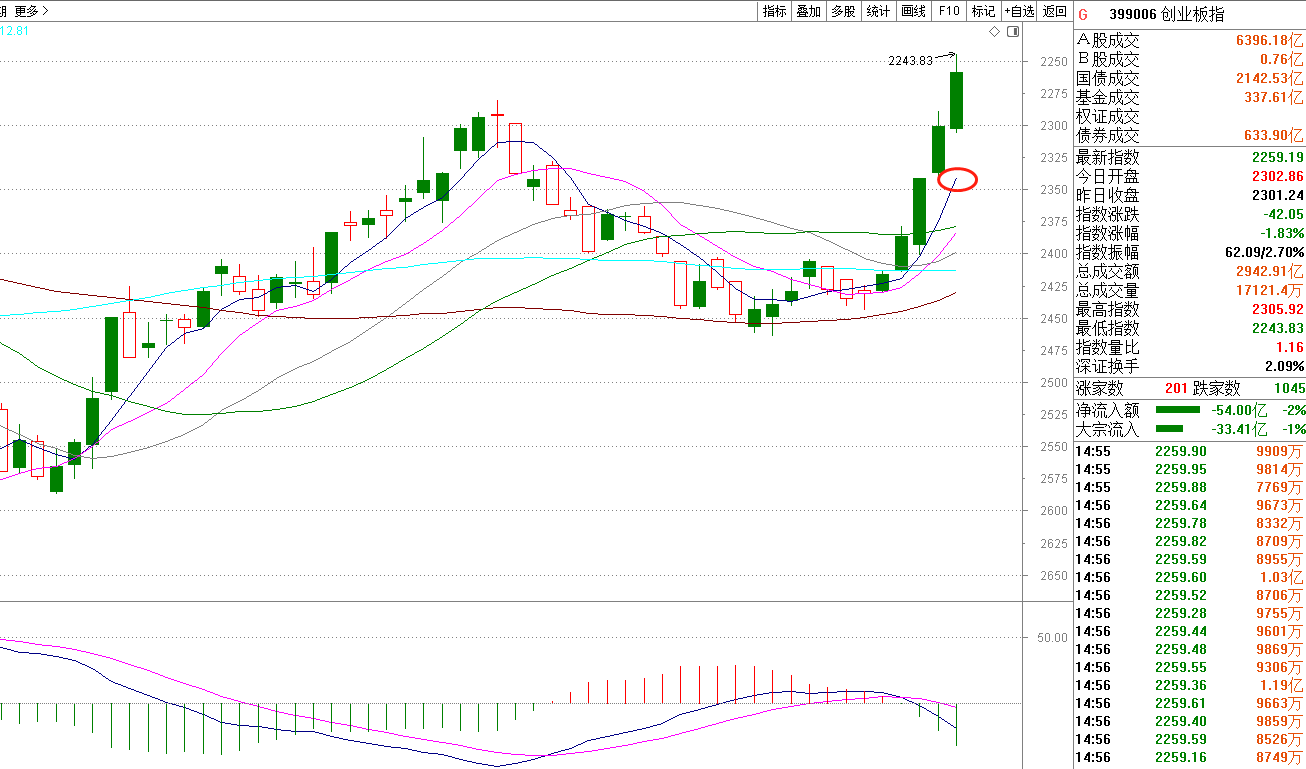Select the 指数涨跌 -42.05 row
Screen dimensions: 1306x769
[x=1190, y=214]
